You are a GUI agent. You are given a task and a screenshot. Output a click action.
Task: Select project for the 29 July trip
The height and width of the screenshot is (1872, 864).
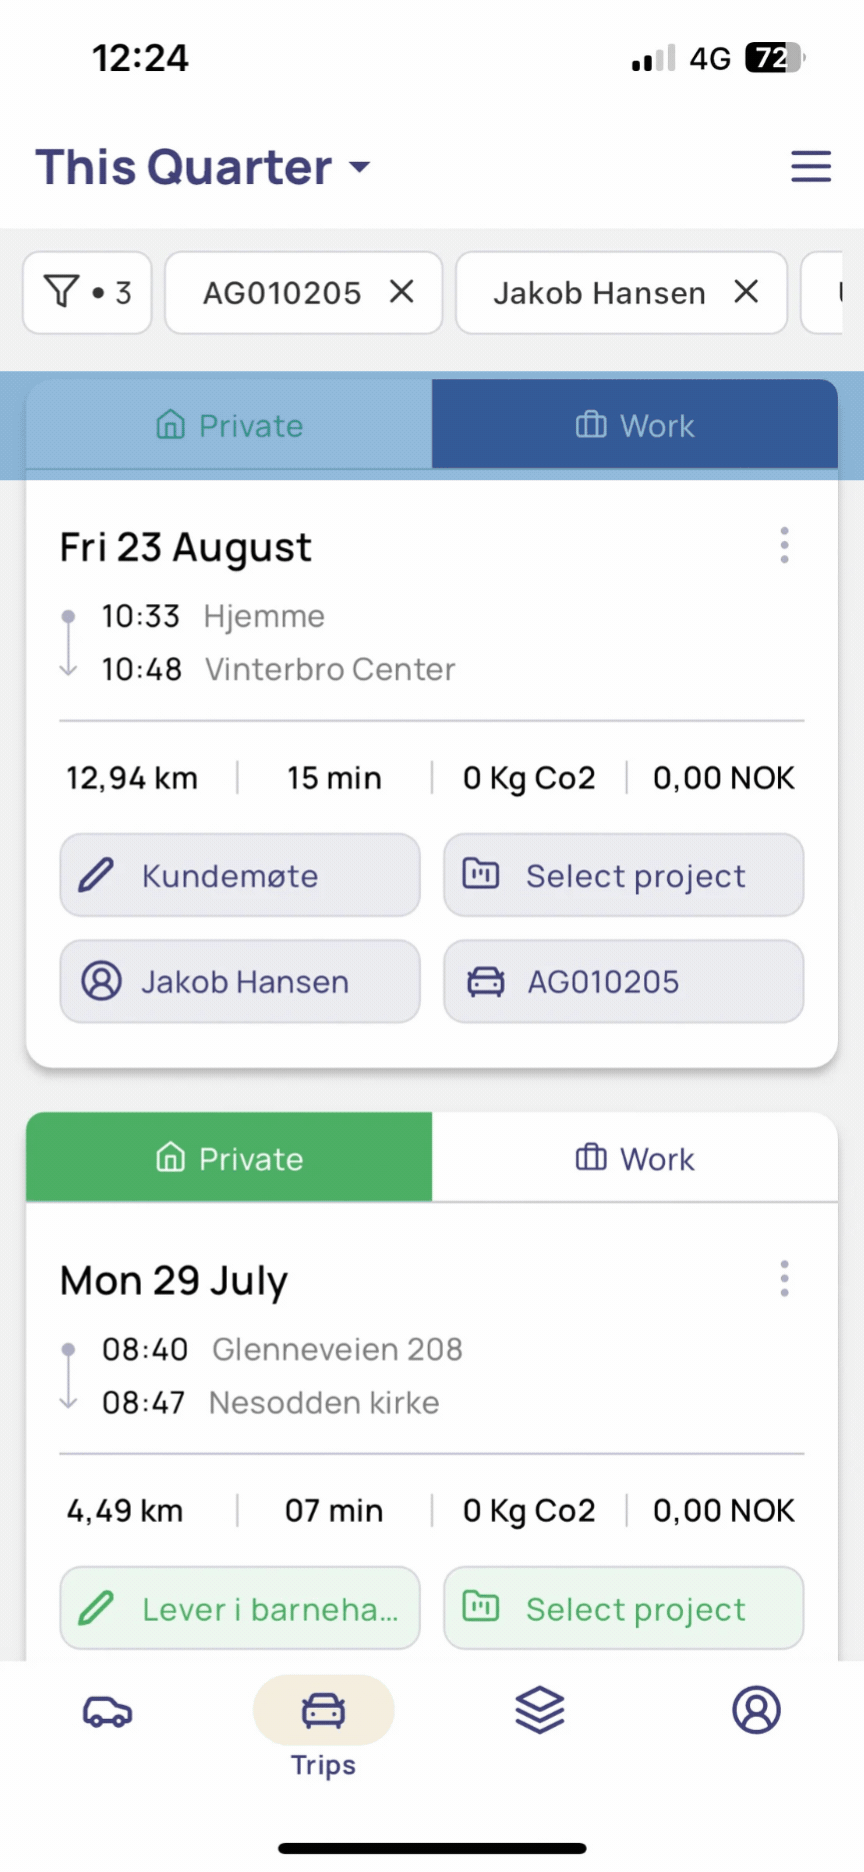[x=624, y=1608]
